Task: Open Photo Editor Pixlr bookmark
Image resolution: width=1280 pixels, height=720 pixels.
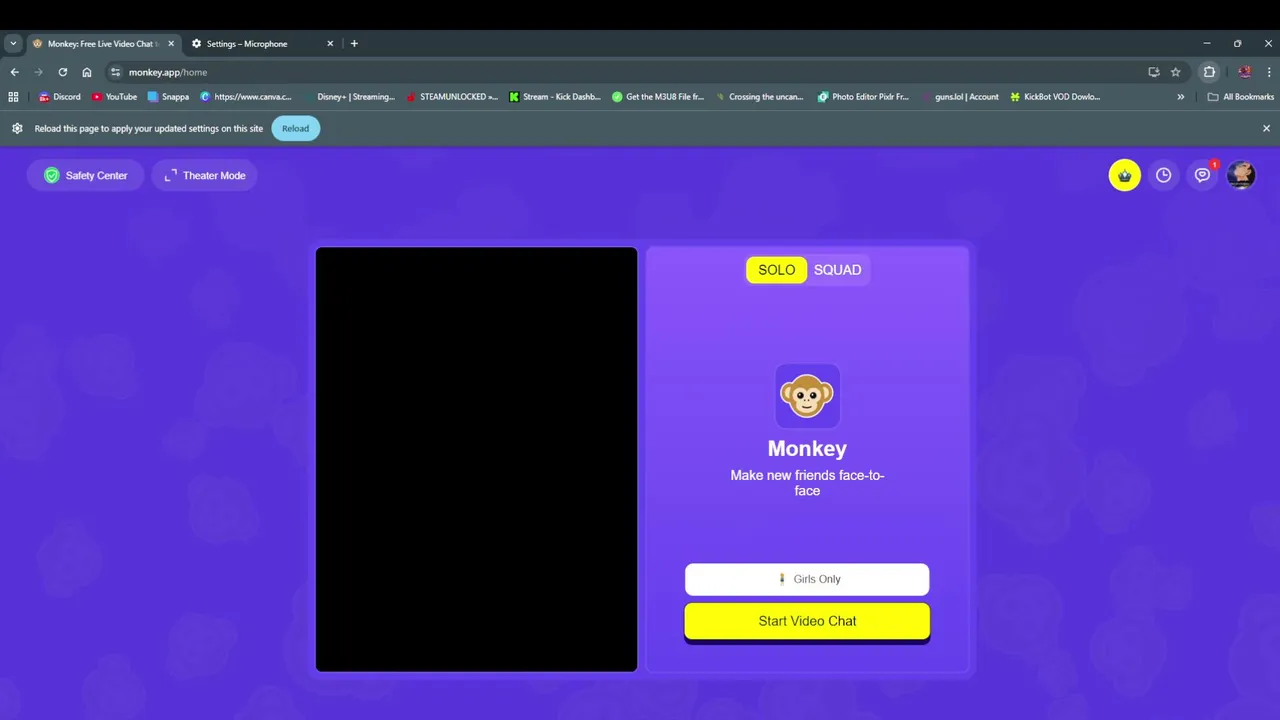Action: (863, 97)
